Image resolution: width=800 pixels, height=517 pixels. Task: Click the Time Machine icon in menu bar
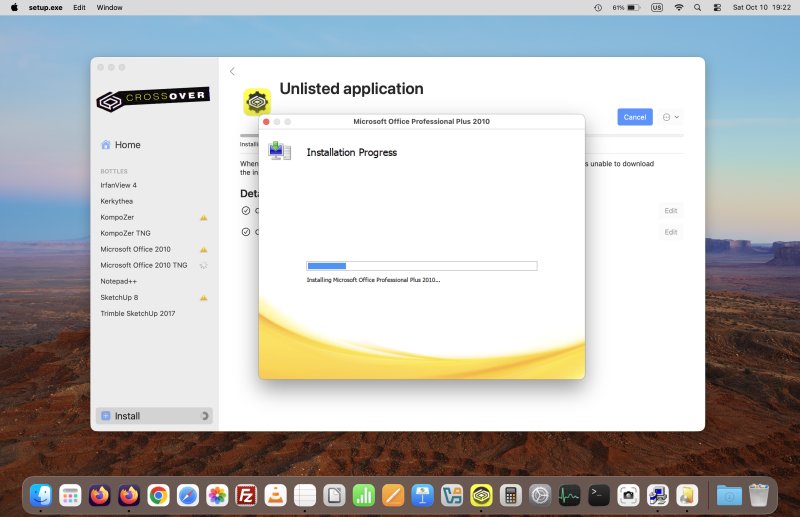[x=598, y=8]
